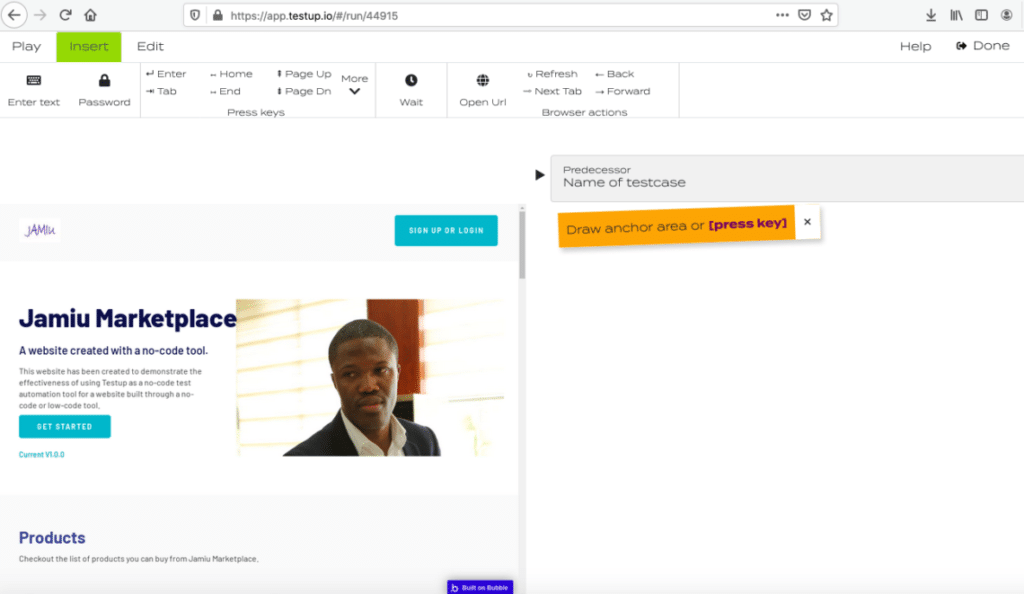Close the Draw anchor area hint
1024x594 pixels.
(x=807, y=222)
